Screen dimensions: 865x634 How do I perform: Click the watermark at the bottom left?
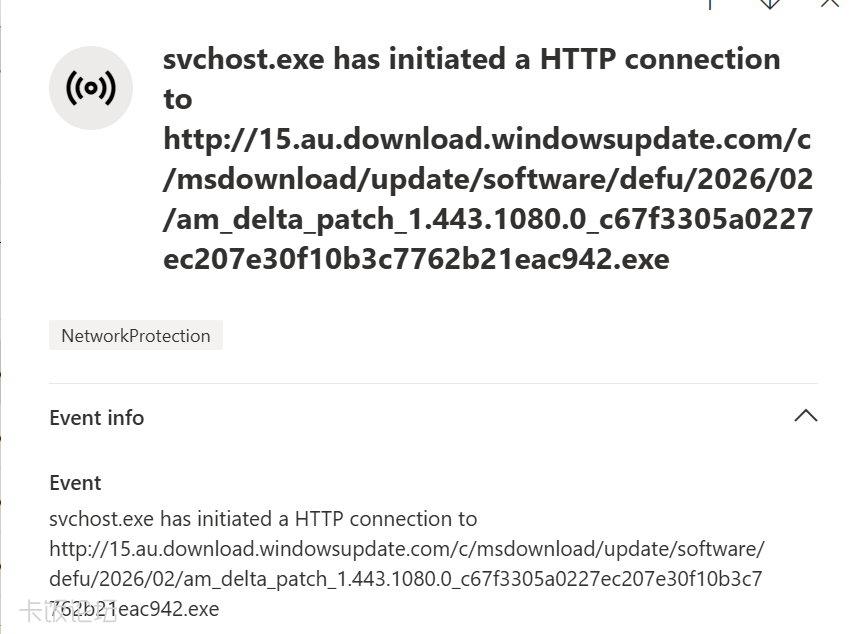coord(67,610)
